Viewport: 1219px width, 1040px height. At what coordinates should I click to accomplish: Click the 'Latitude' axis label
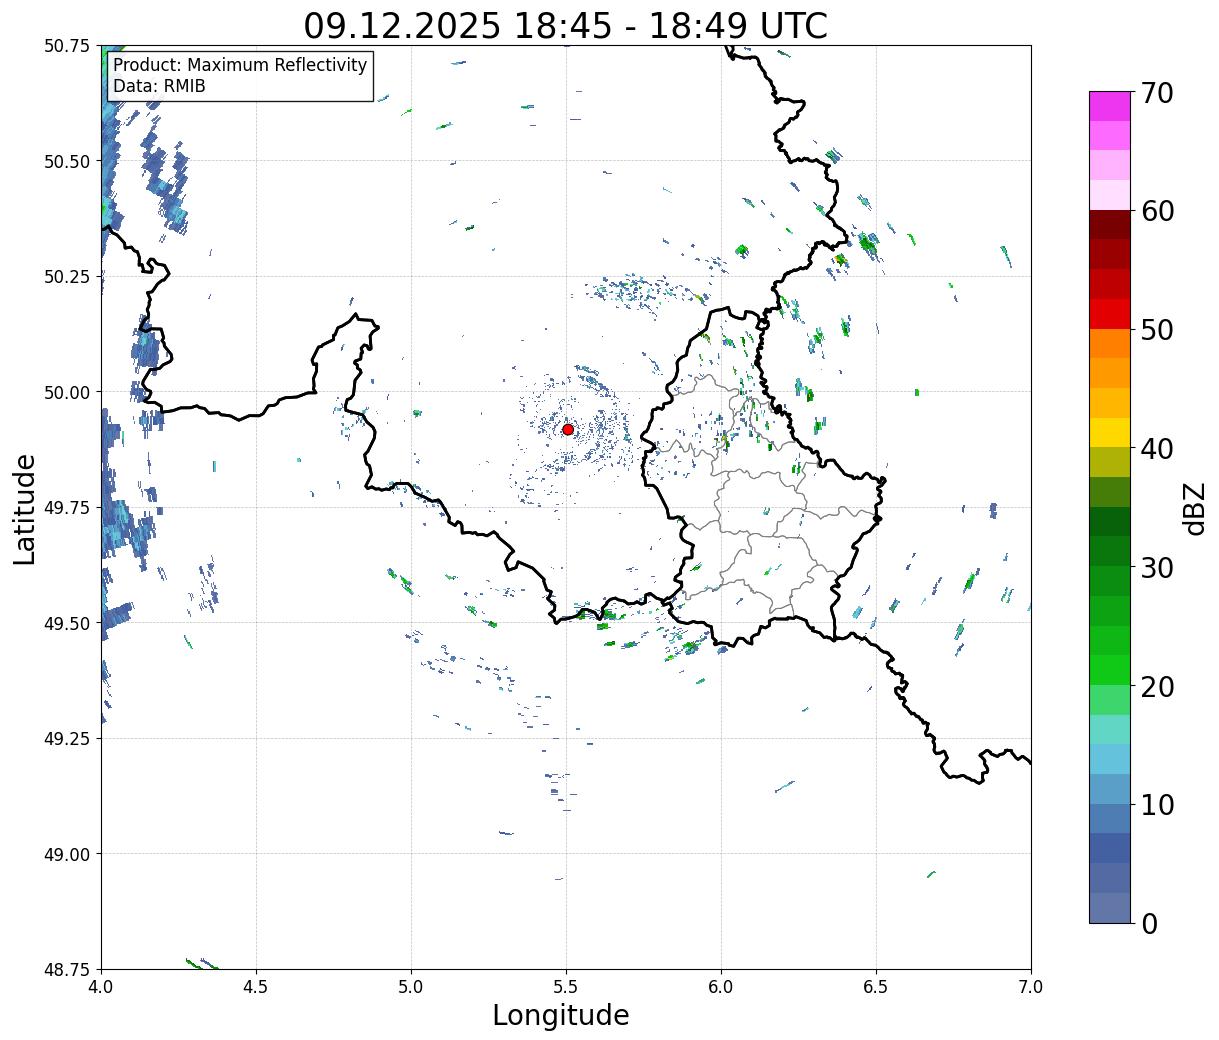pos(25,508)
